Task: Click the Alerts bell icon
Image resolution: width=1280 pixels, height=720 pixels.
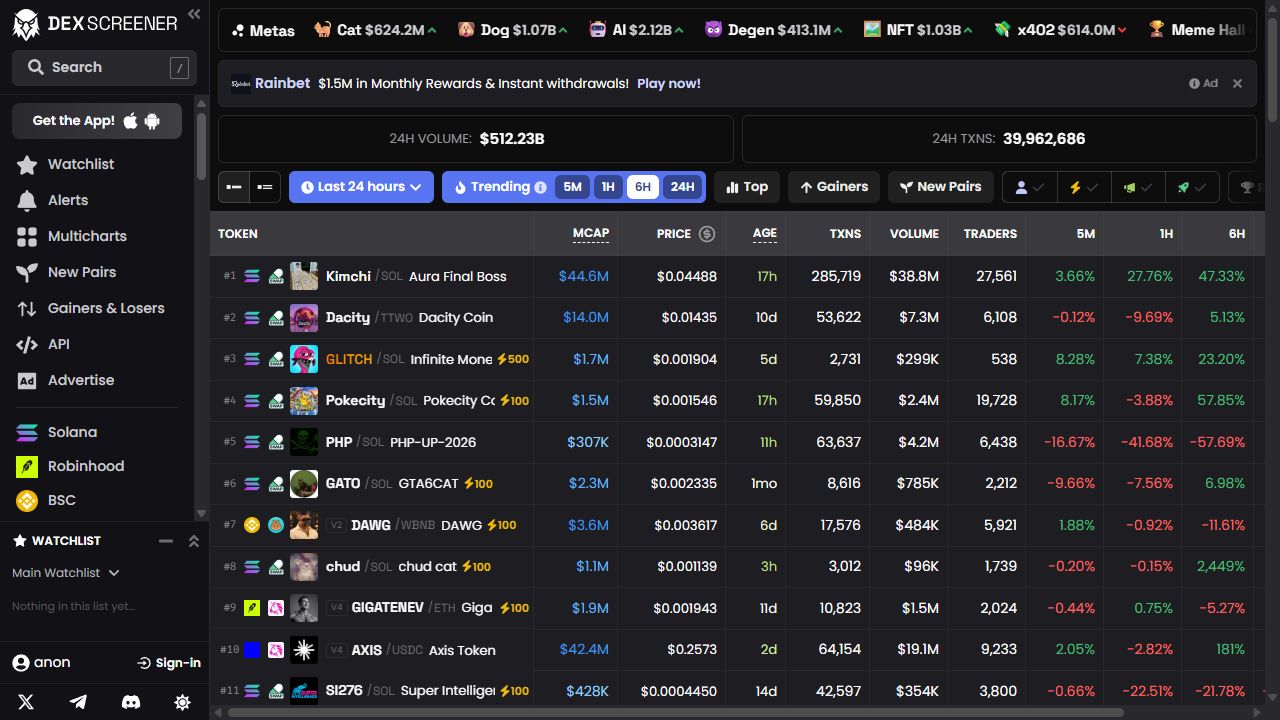Action: coord(27,200)
